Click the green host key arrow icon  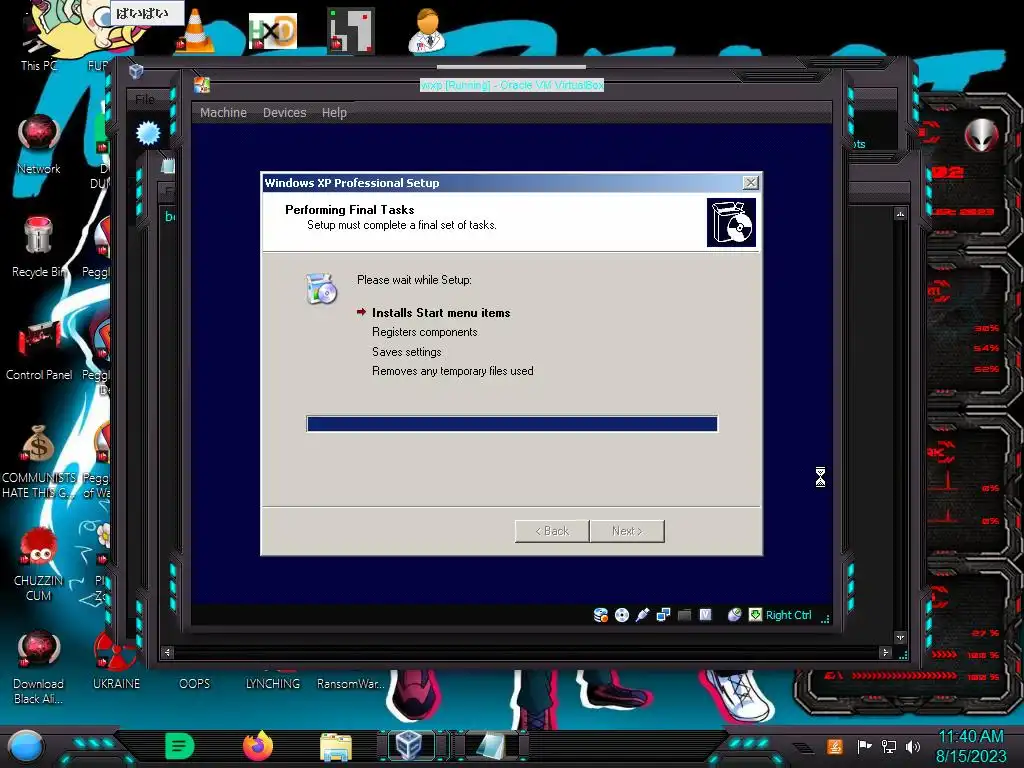756,615
